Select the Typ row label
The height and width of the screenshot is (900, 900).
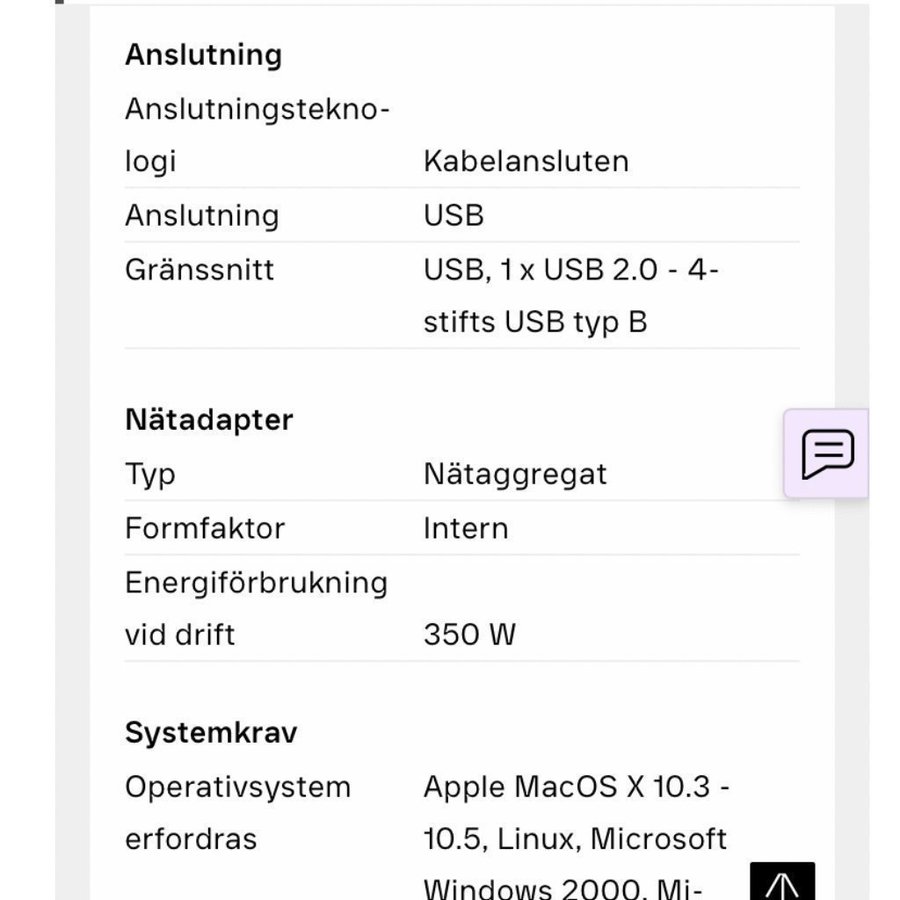150,473
